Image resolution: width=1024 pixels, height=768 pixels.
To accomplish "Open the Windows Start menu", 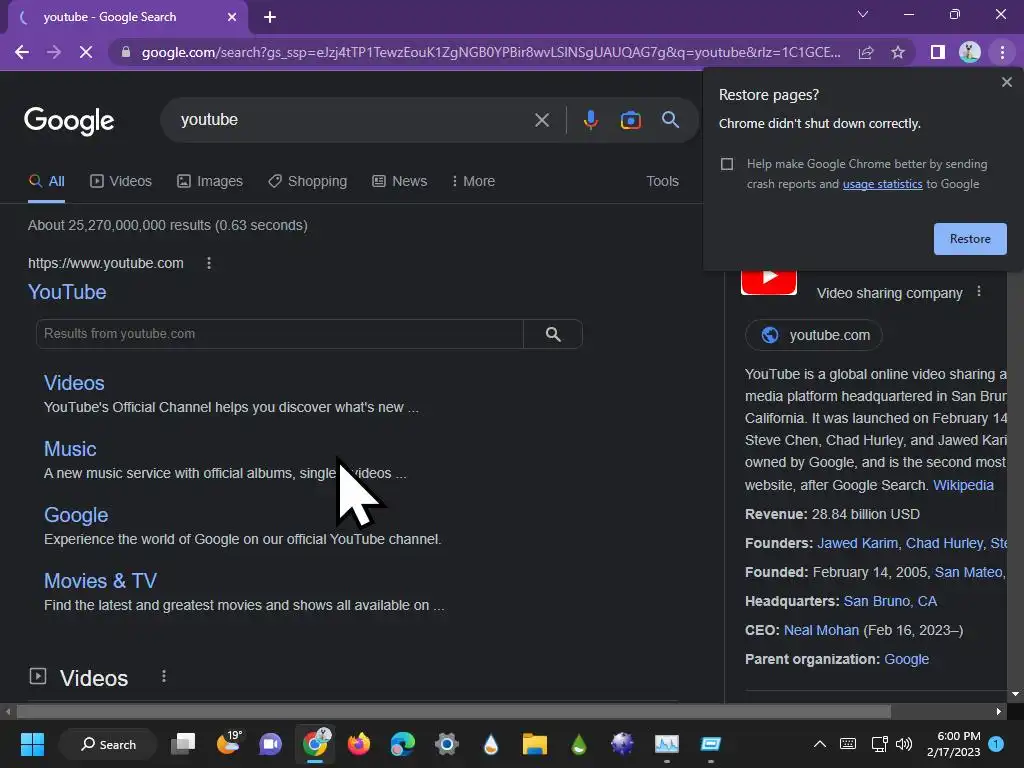I will click(32, 744).
